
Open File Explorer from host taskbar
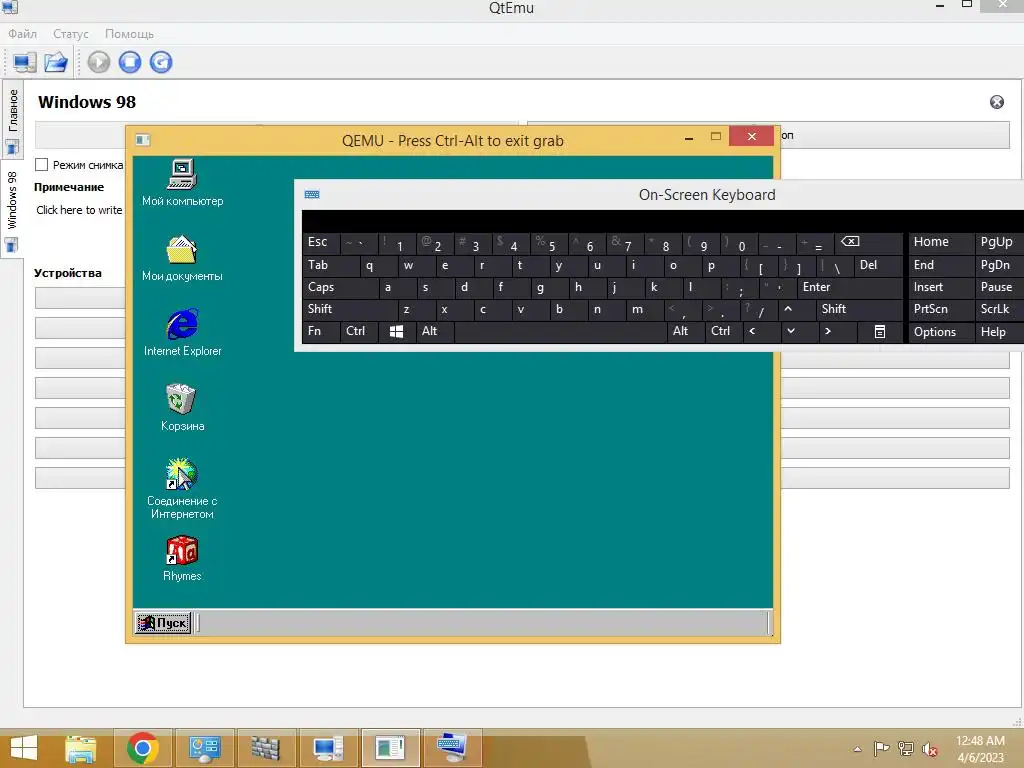pos(81,748)
